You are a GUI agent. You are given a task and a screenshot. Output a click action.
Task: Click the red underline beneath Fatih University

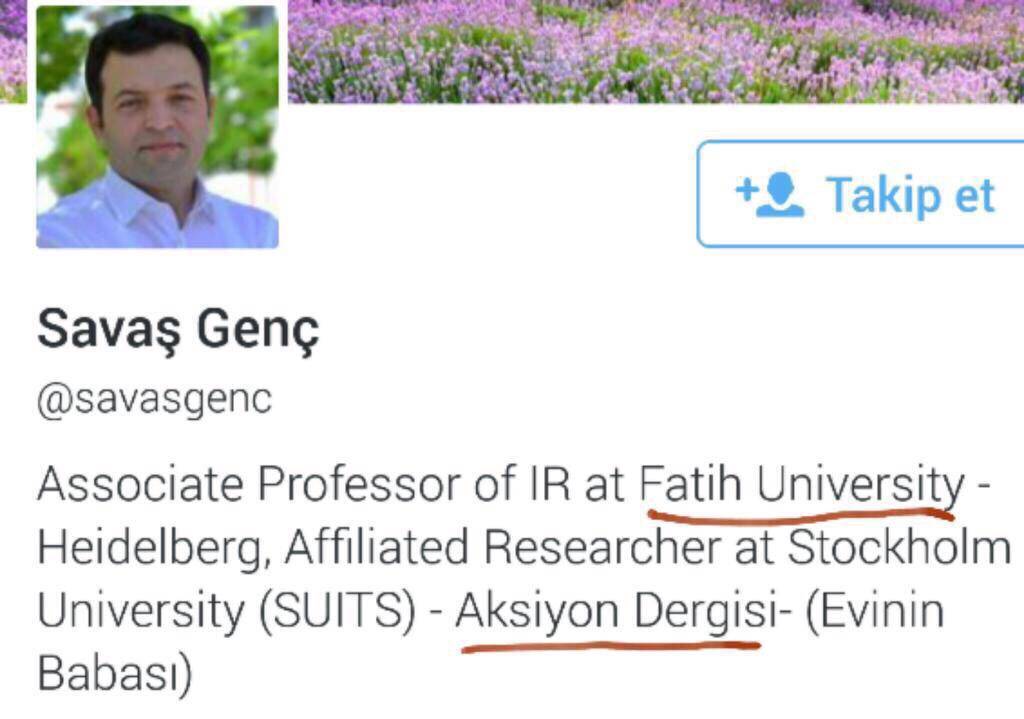pos(801,516)
